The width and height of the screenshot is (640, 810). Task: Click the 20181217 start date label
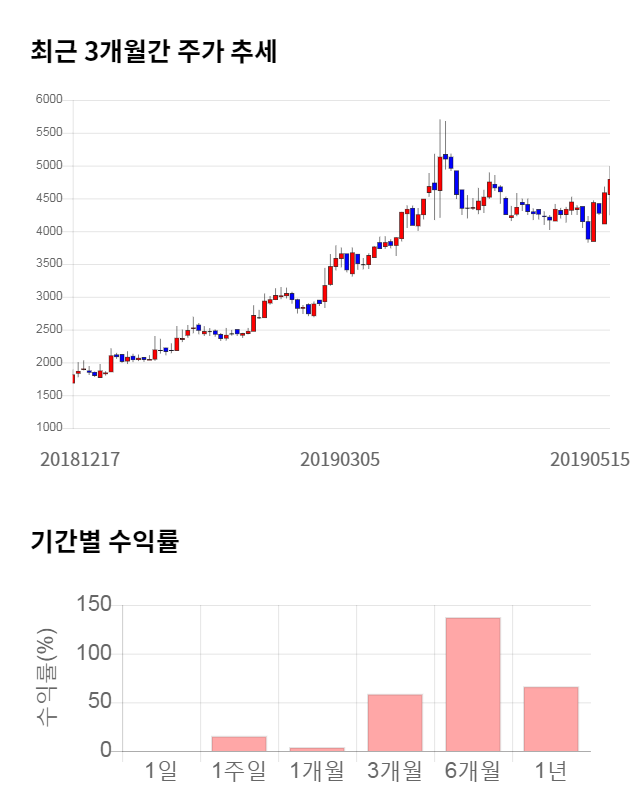[80, 459]
